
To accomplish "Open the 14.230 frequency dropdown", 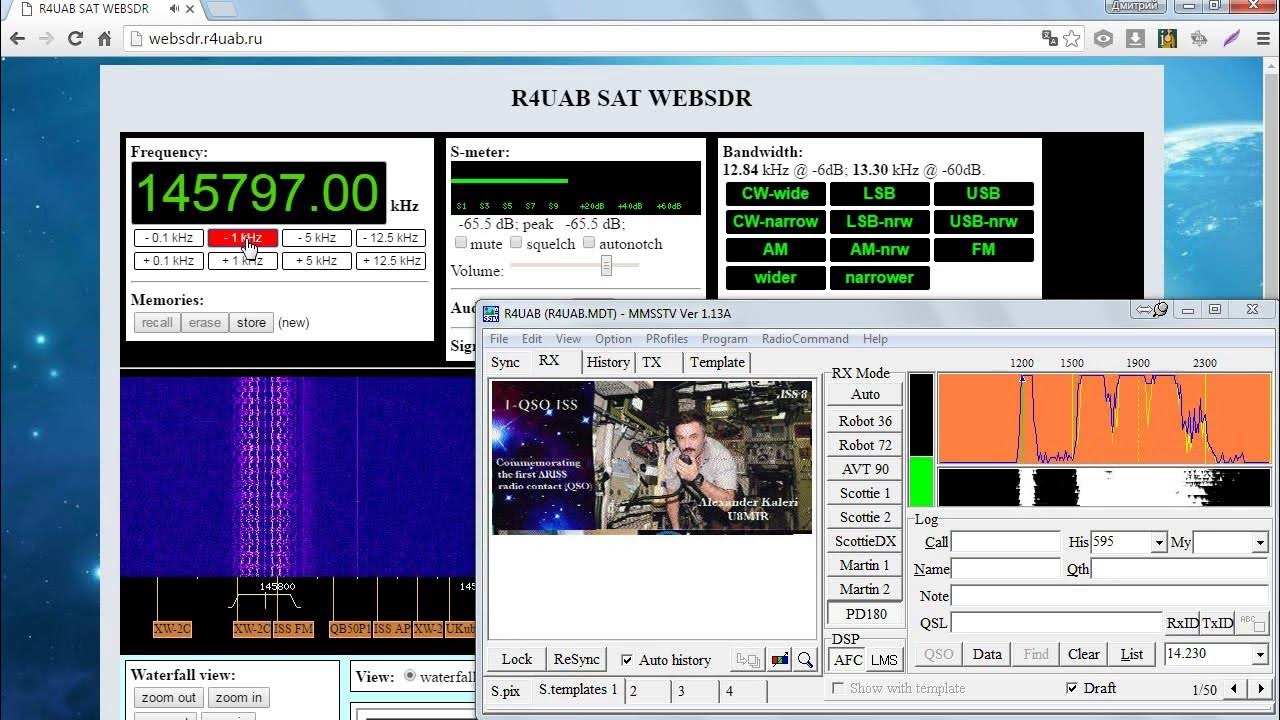I will tap(1259, 654).
